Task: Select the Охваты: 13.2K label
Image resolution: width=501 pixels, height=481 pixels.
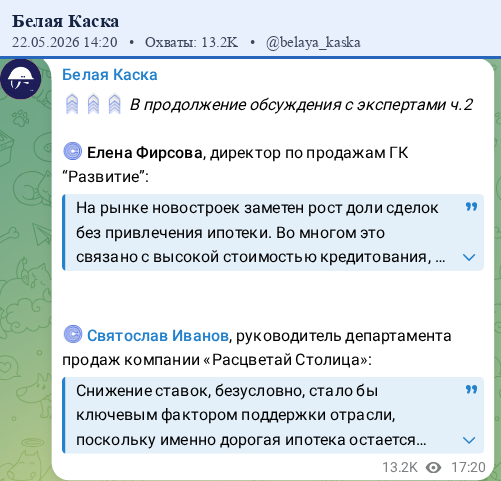Action: click(x=192, y=42)
